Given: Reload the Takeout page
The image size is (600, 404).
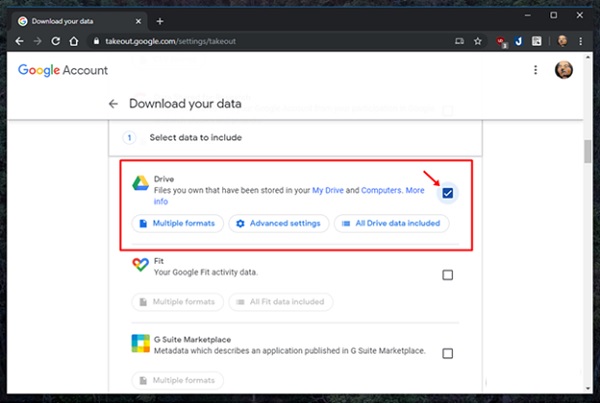Looking at the screenshot, I should (x=55, y=41).
